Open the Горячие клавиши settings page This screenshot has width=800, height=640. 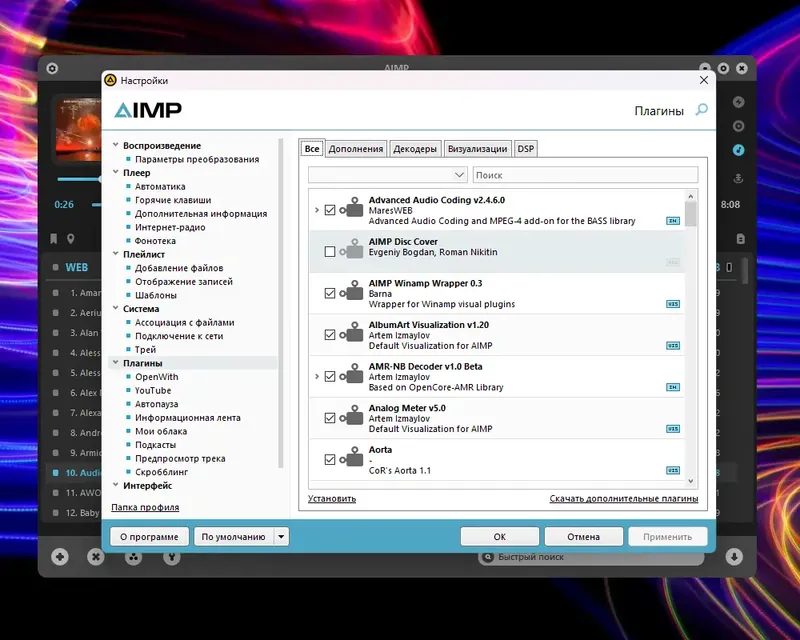coord(173,200)
